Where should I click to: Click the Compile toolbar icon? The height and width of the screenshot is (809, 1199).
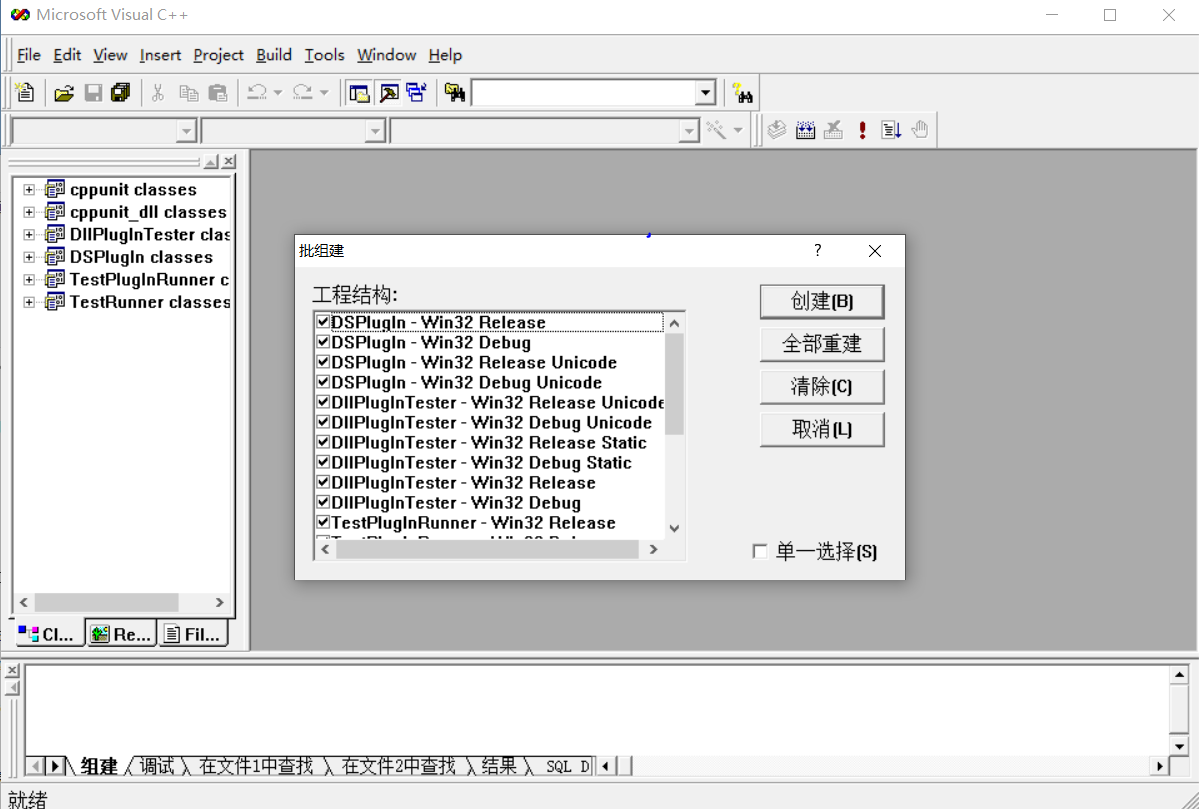pos(777,130)
